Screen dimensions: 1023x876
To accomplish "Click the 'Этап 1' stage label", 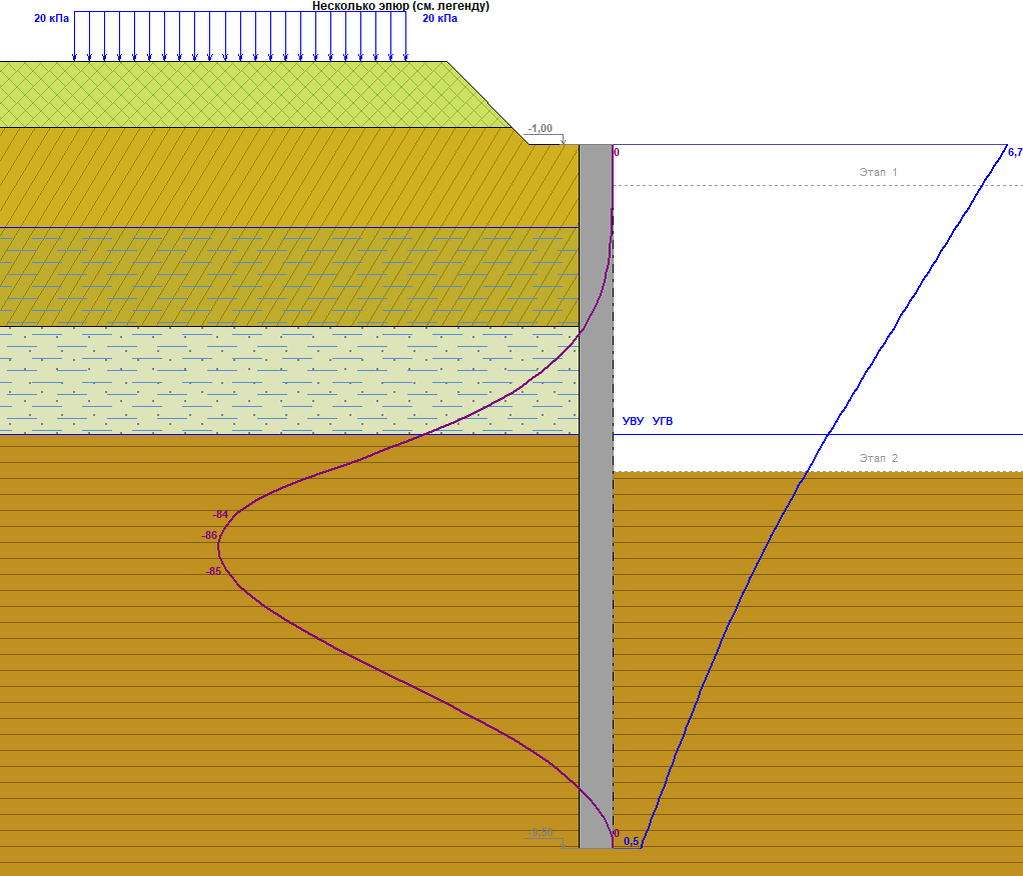I will 878,172.
